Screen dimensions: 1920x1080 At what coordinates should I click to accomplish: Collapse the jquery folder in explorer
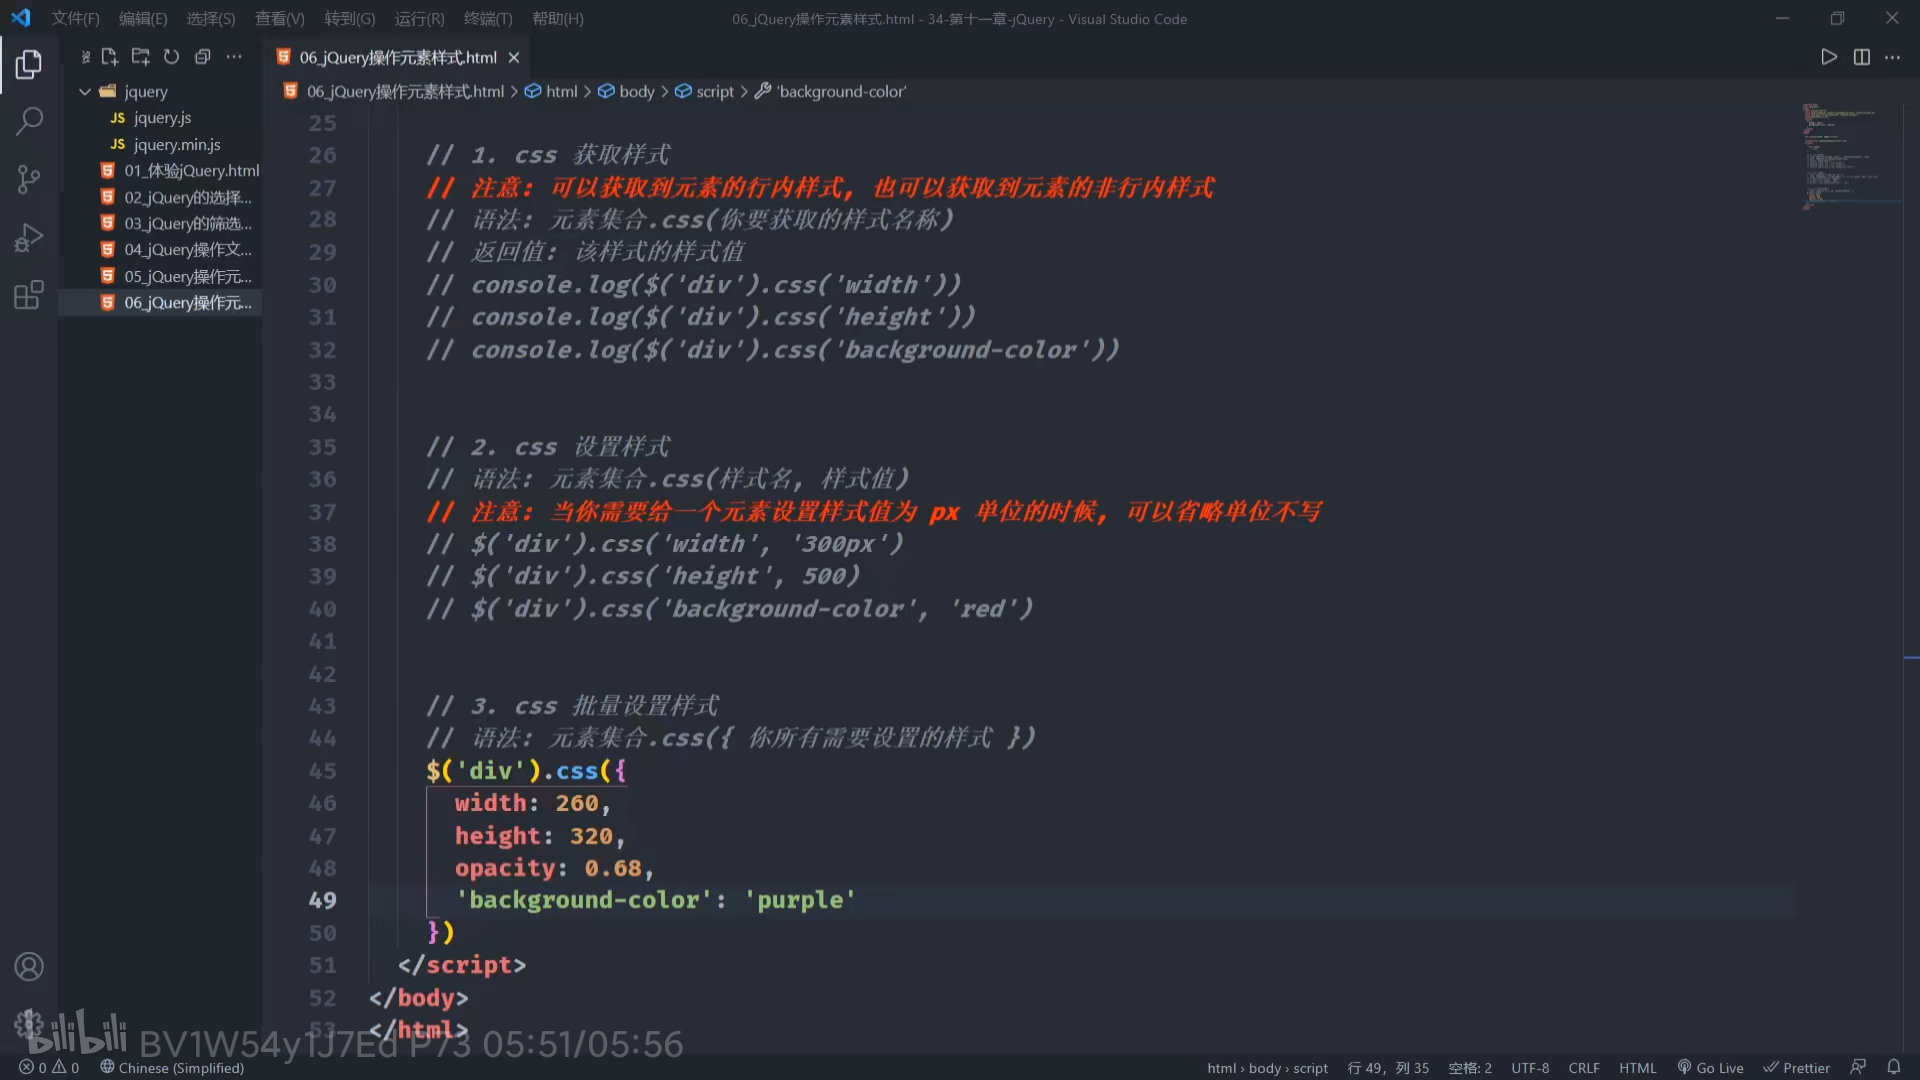tap(85, 91)
